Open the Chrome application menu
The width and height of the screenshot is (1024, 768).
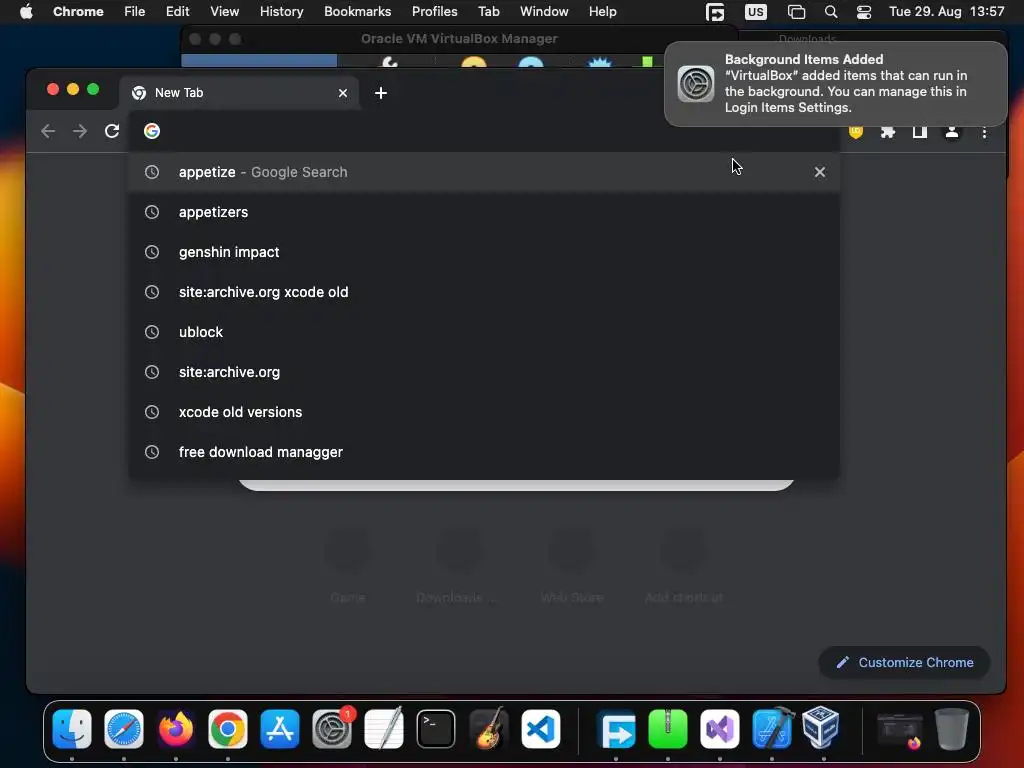coord(78,12)
